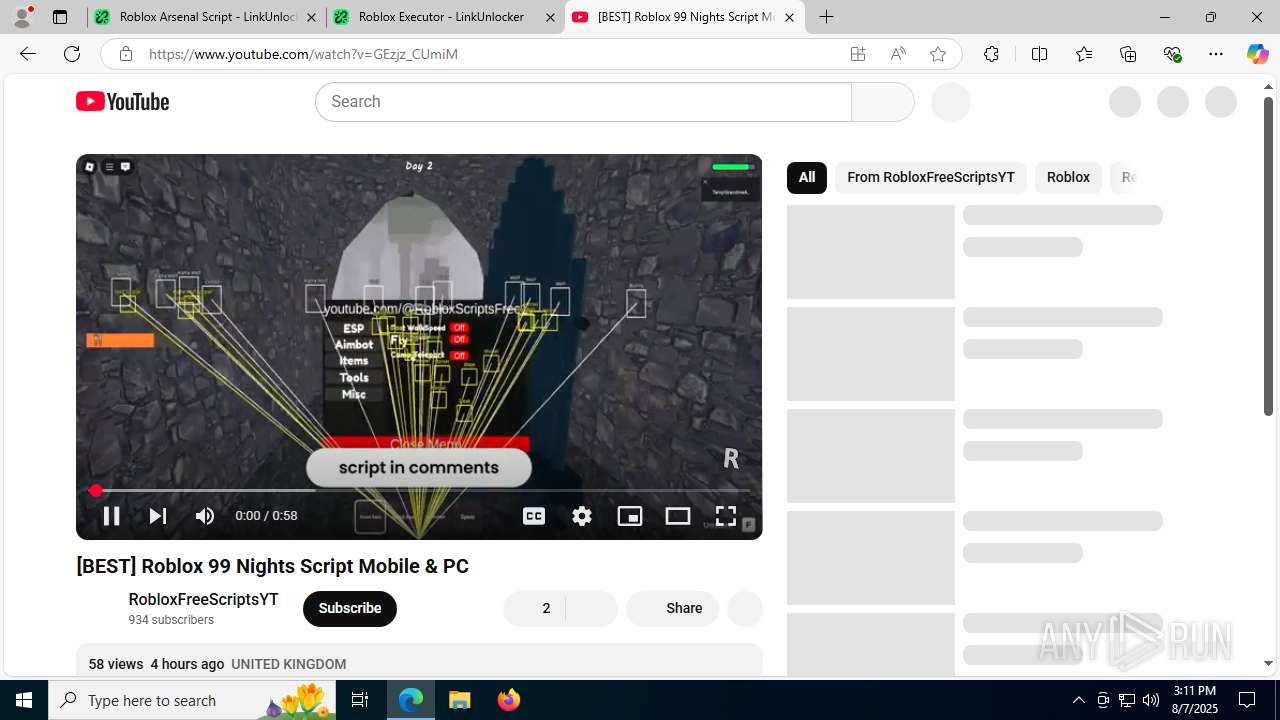The width and height of the screenshot is (1280, 720).
Task: Skip to the next video
Action: coord(158,516)
